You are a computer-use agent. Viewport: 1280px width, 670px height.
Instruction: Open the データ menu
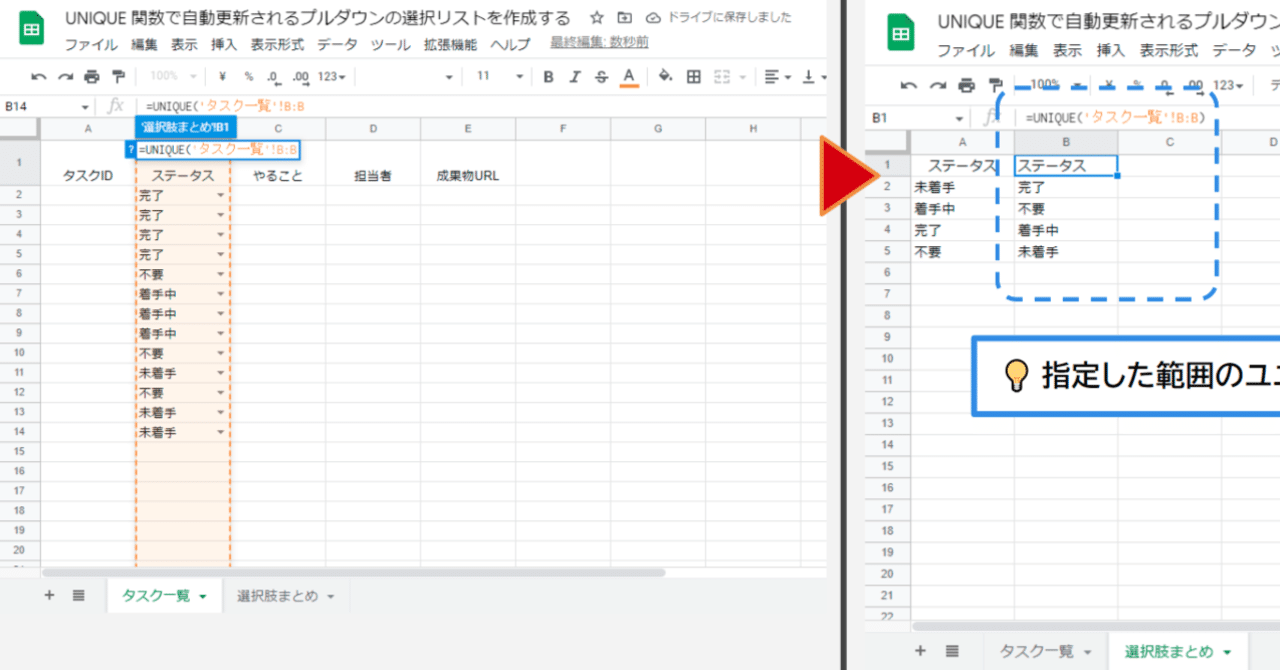(337, 44)
